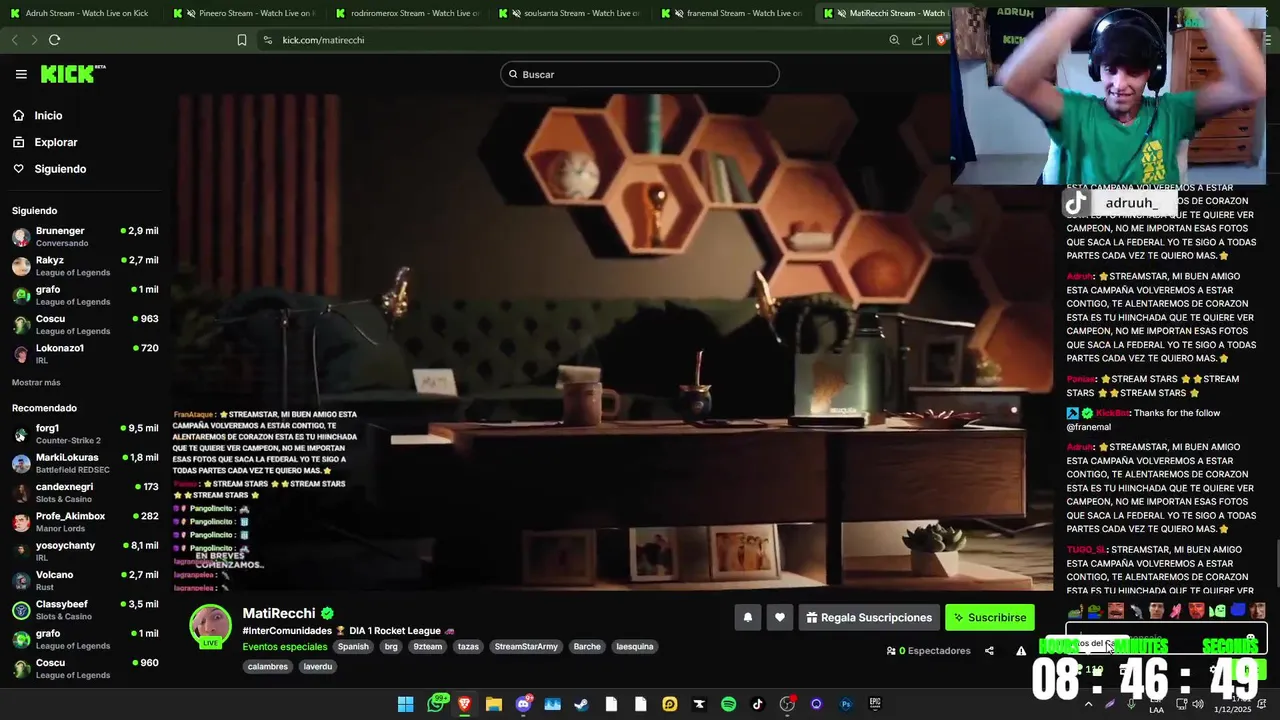Screen dimensions: 1280x720
Task: Select the StreamStarArmy tag
Action: [526, 647]
